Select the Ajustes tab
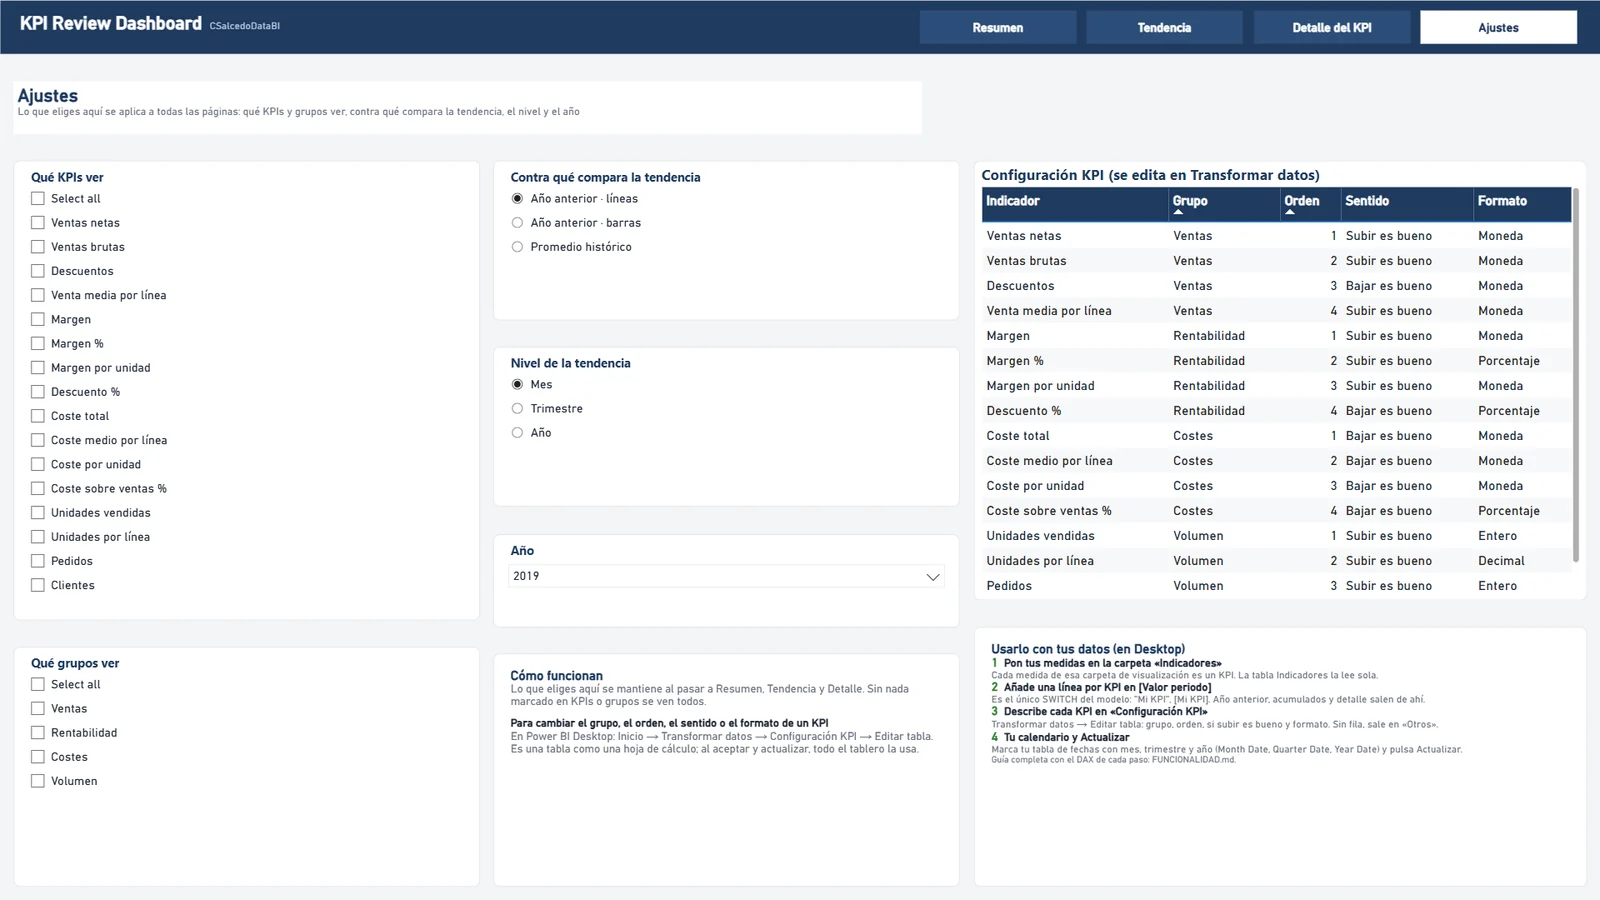 point(1498,28)
